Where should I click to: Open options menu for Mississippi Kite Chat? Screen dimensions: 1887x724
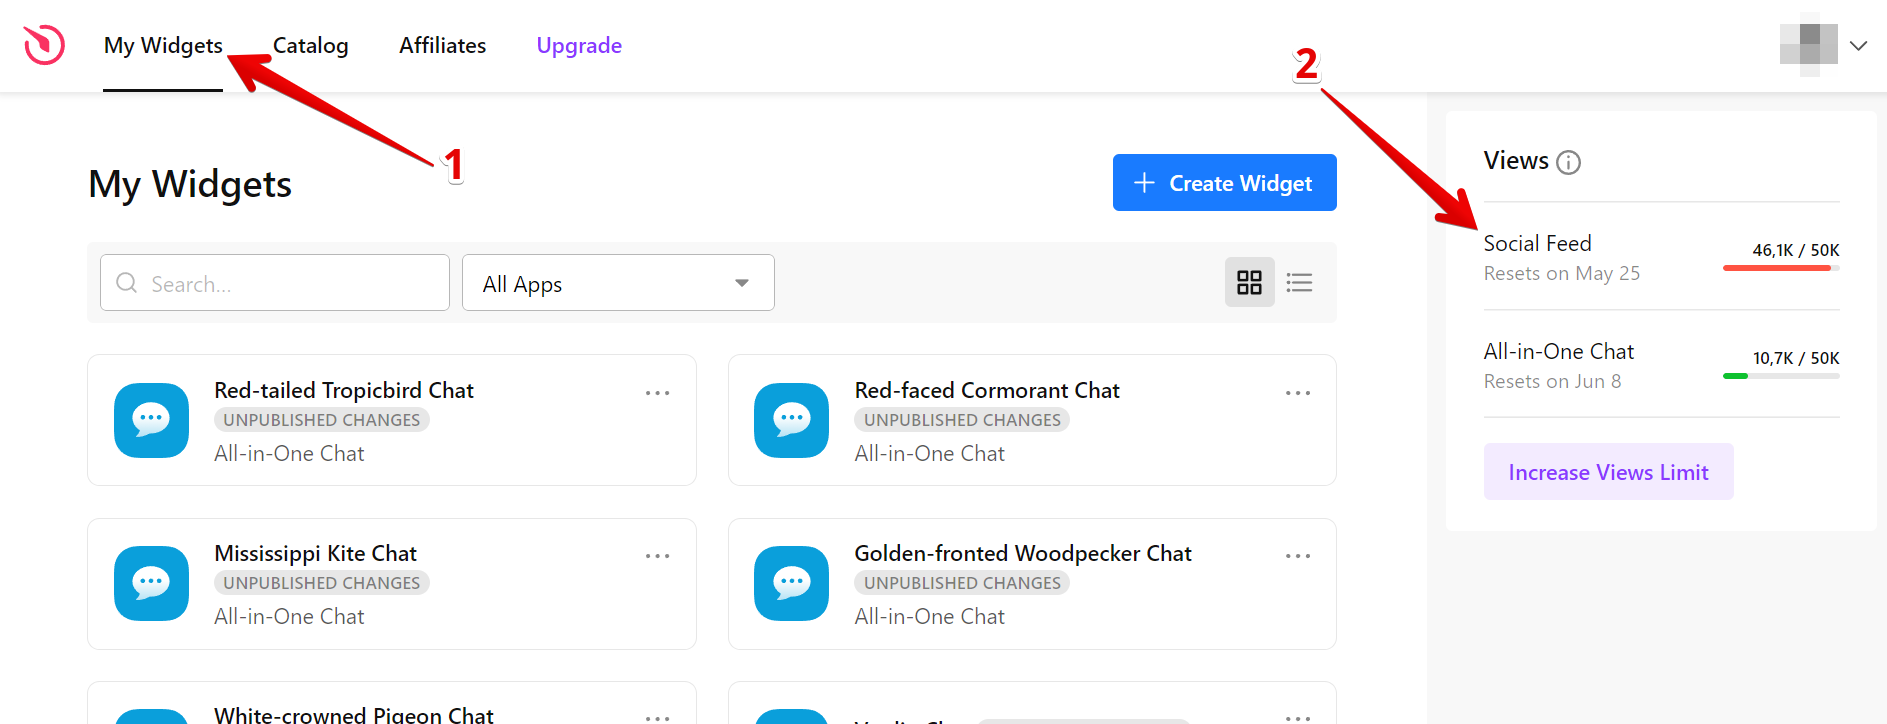(657, 556)
